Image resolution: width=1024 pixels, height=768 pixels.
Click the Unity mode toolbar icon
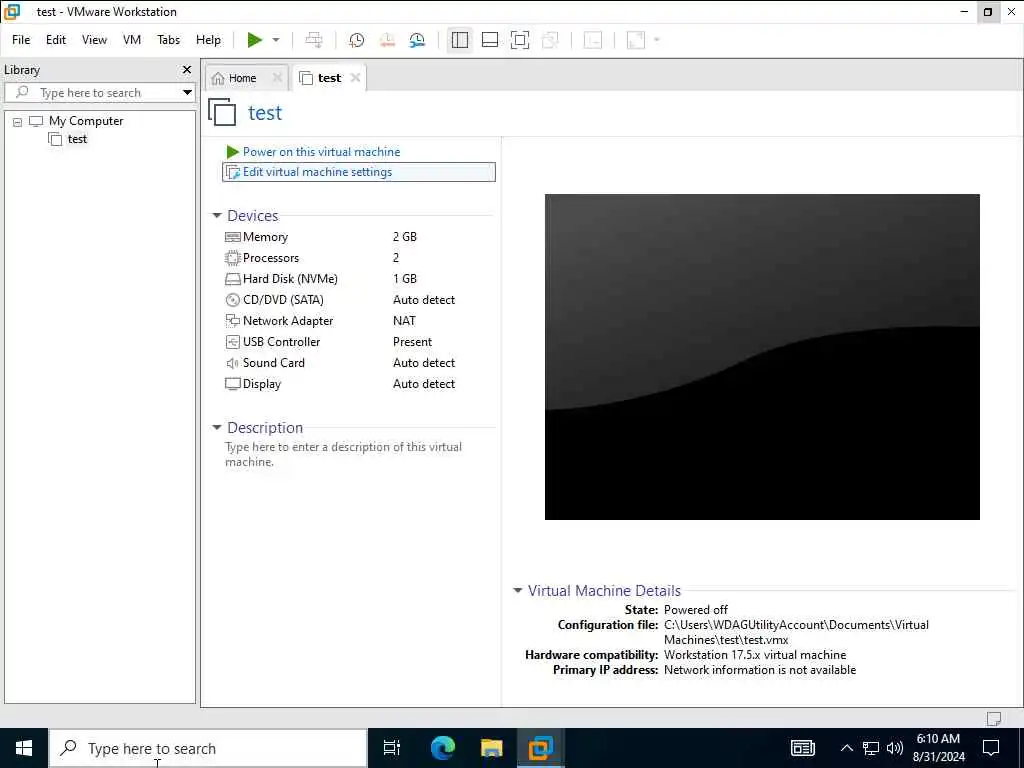[x=551, y=40]
